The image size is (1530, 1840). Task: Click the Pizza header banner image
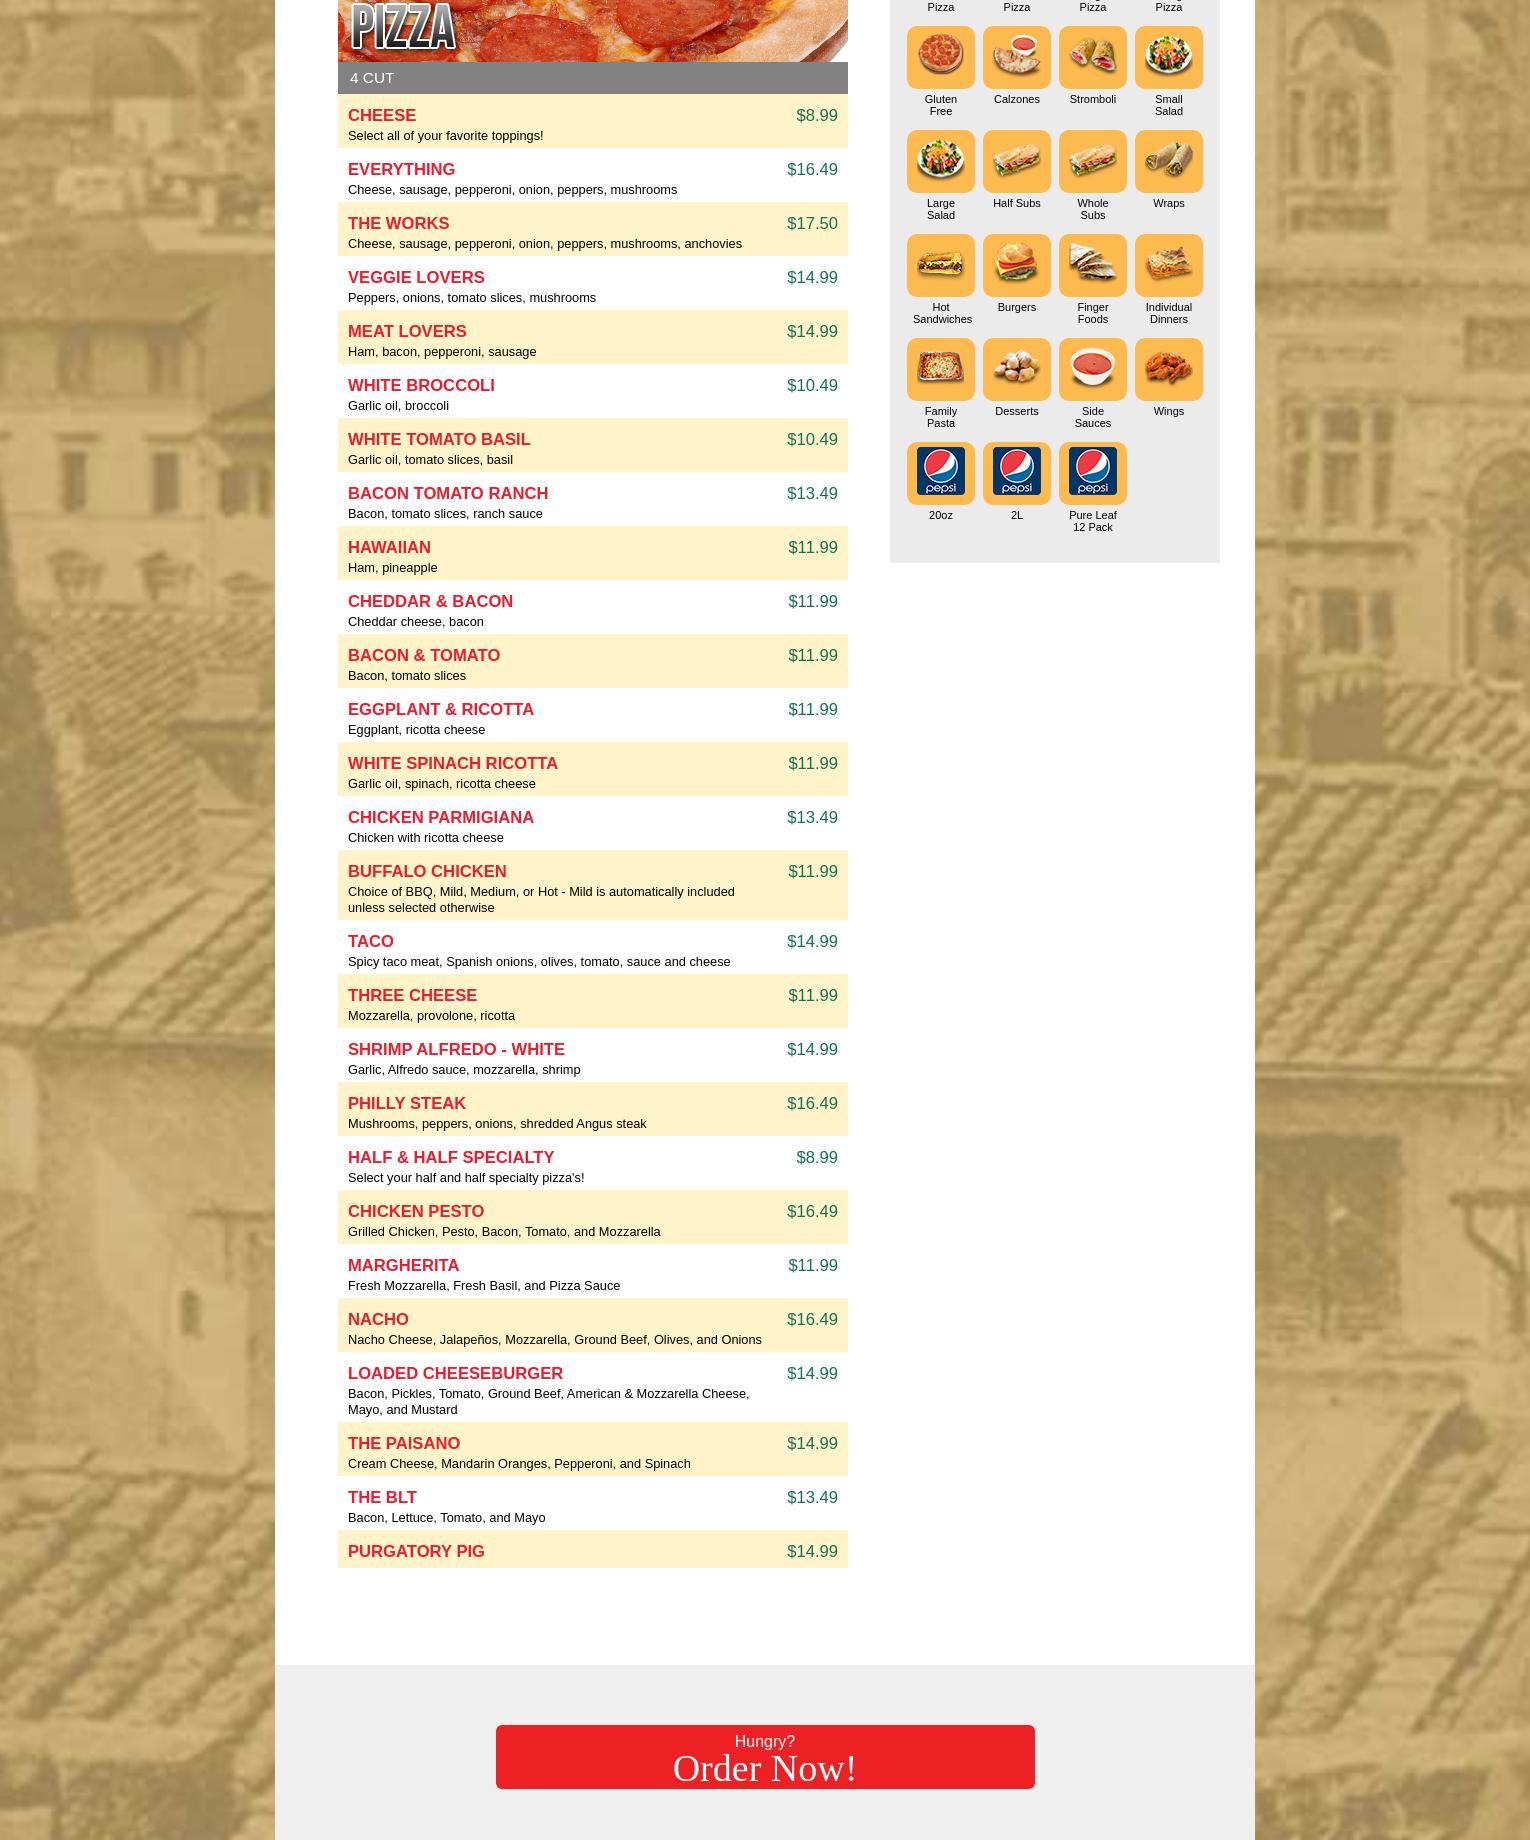592,30
